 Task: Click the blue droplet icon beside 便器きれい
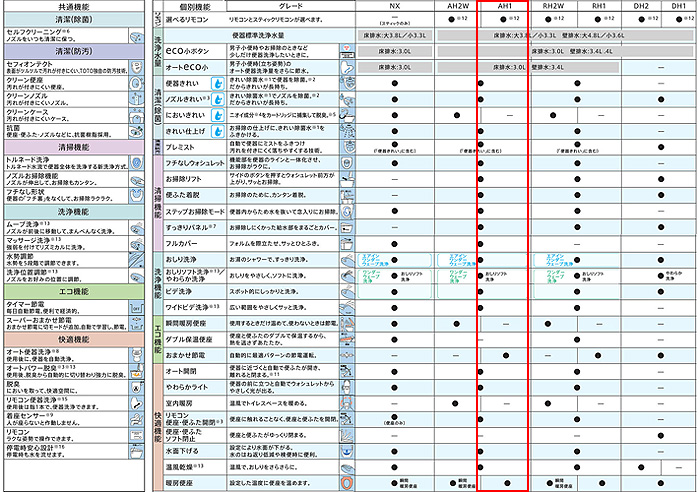(x=216, y=83)
